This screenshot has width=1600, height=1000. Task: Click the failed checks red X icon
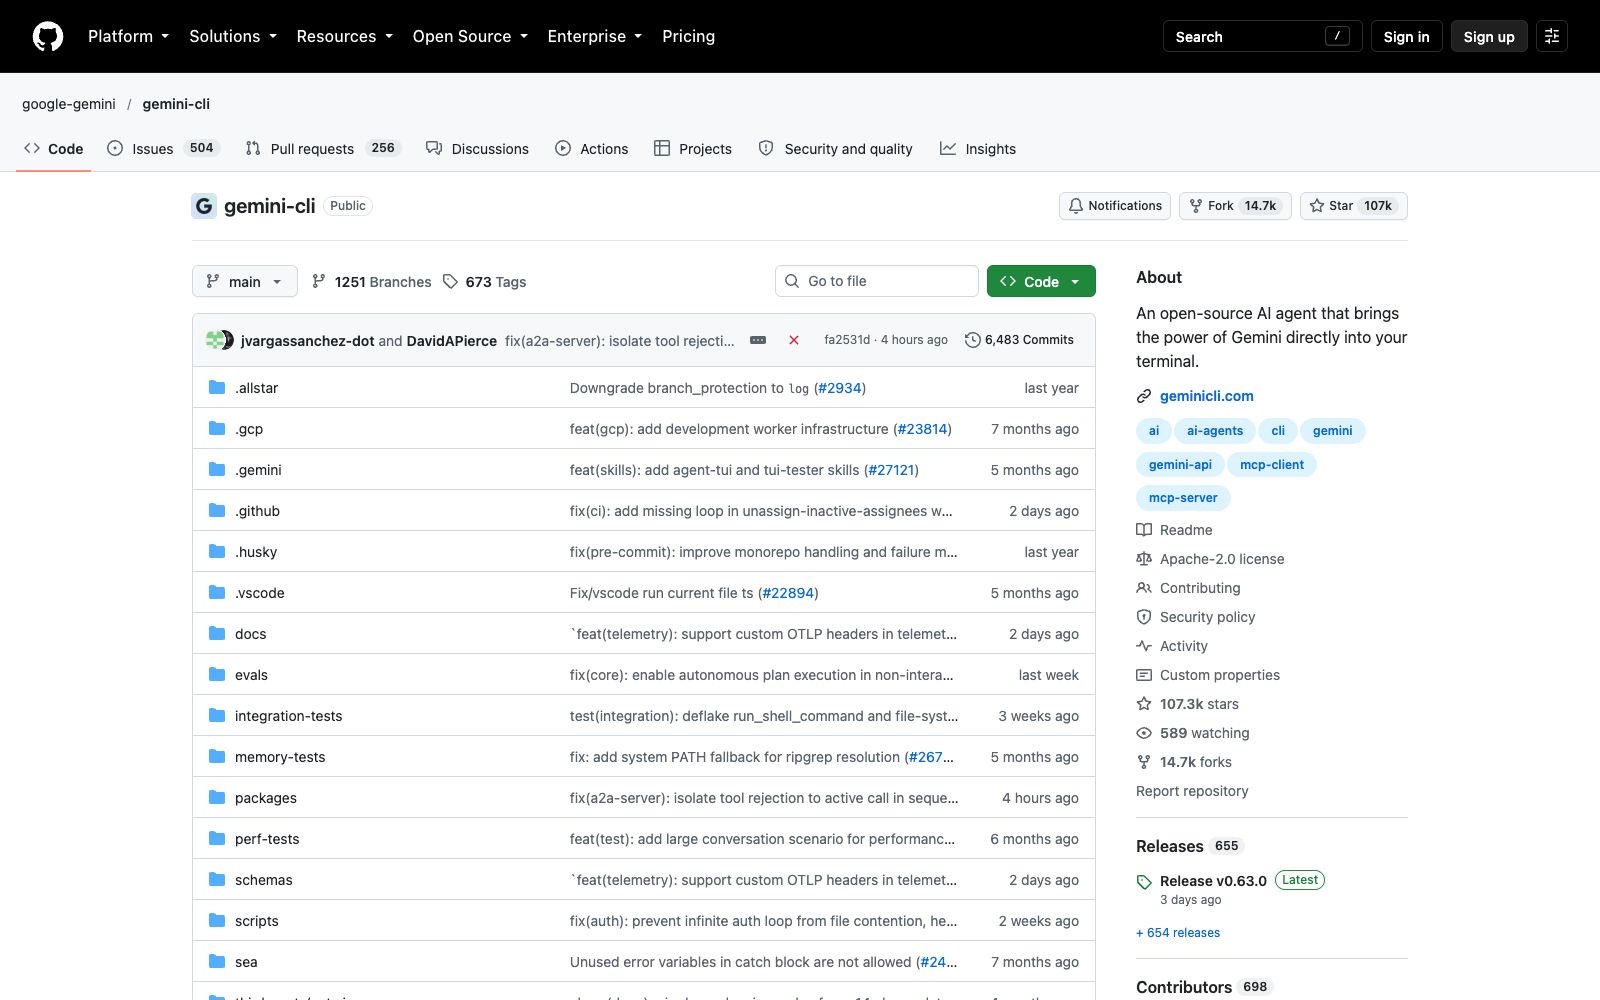click(x=794, y=340)
